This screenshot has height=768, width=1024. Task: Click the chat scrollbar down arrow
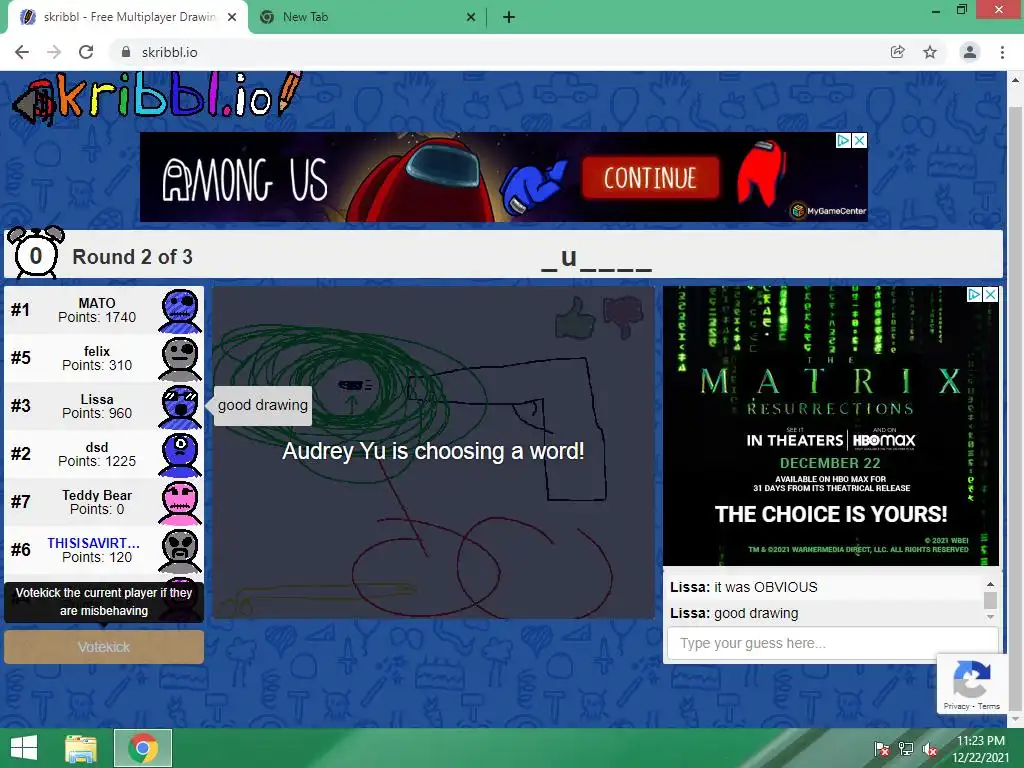click(x=990, y=616)
